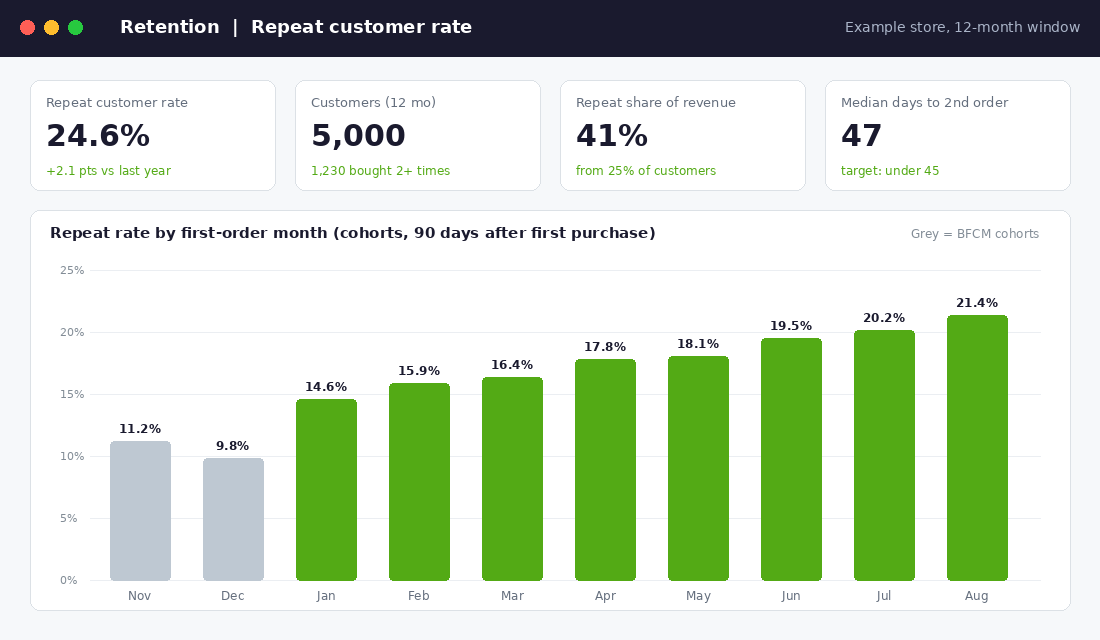Image resolution: width=1100 pixels, height=640 pixels.
Task: Click the grey Nov cohort bar
Action: (x=140, y=511)
